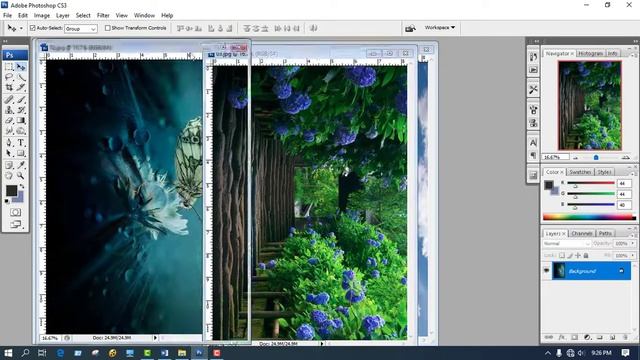Screen dimensions: 640x360
Task: Open the Filter menu
Action: click(103, 16)
